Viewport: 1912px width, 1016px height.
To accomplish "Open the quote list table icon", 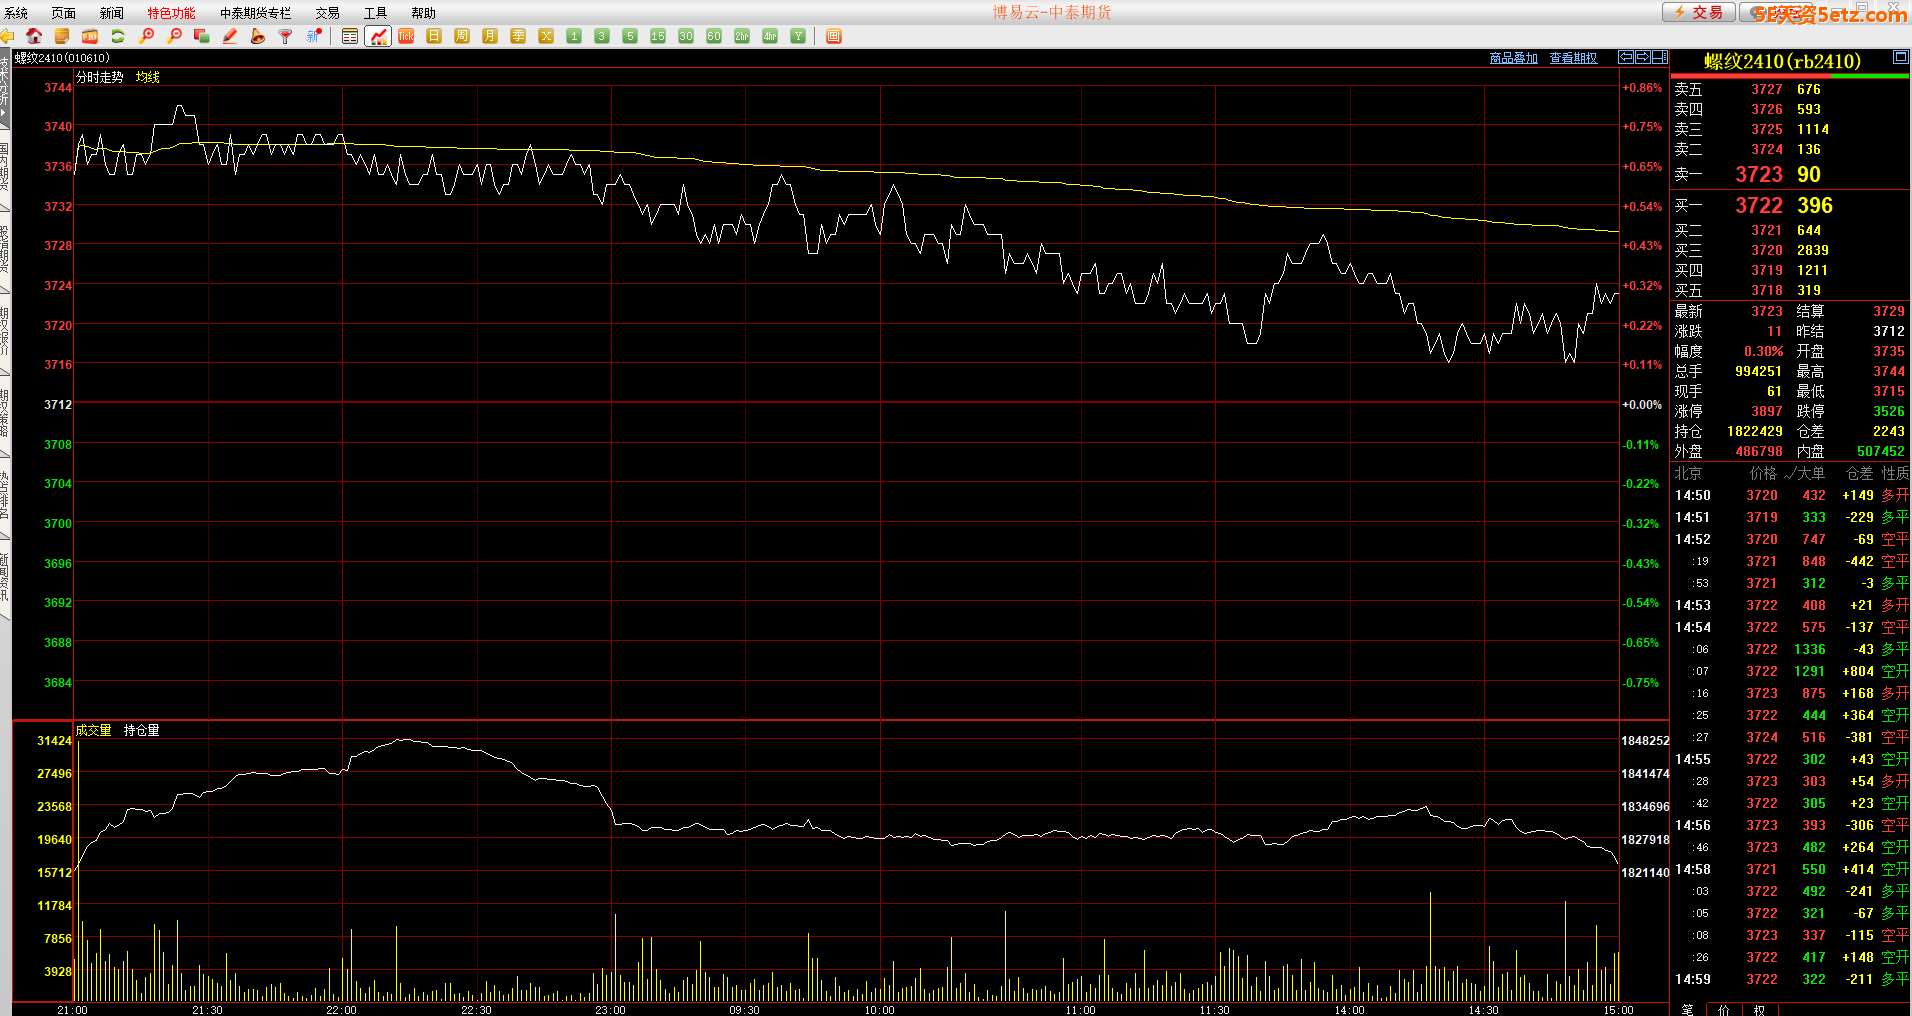I will (350, 36).
